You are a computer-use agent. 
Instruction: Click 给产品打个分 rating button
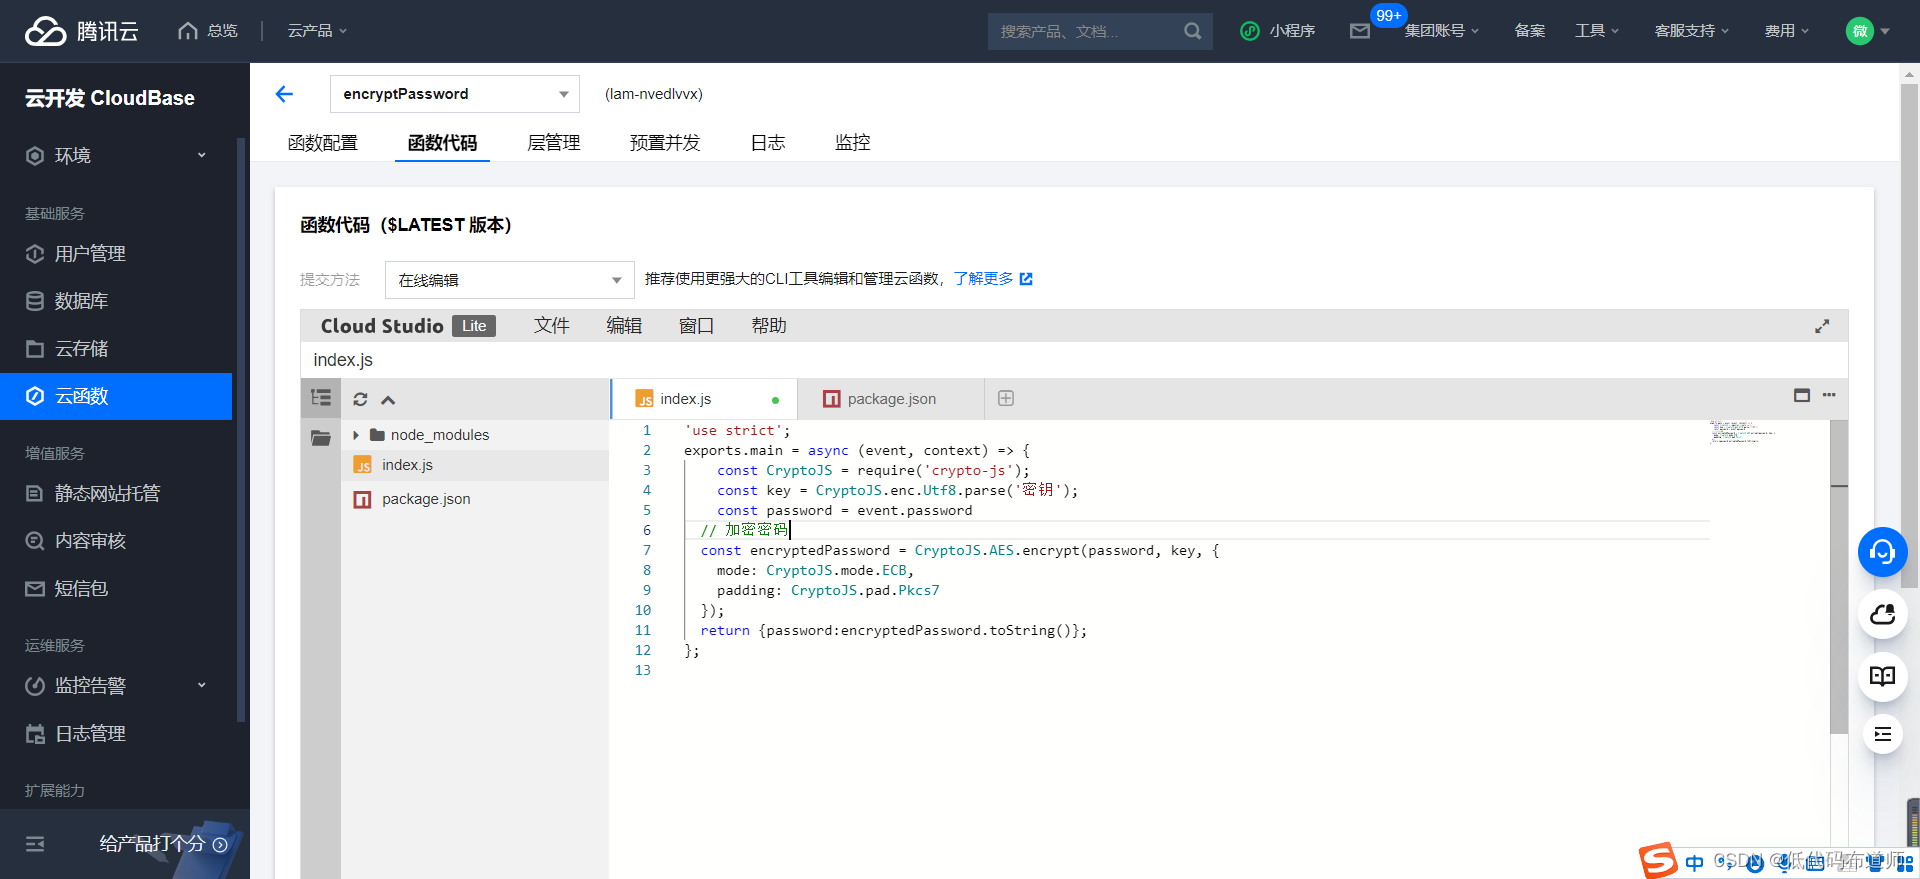point(164,844)
